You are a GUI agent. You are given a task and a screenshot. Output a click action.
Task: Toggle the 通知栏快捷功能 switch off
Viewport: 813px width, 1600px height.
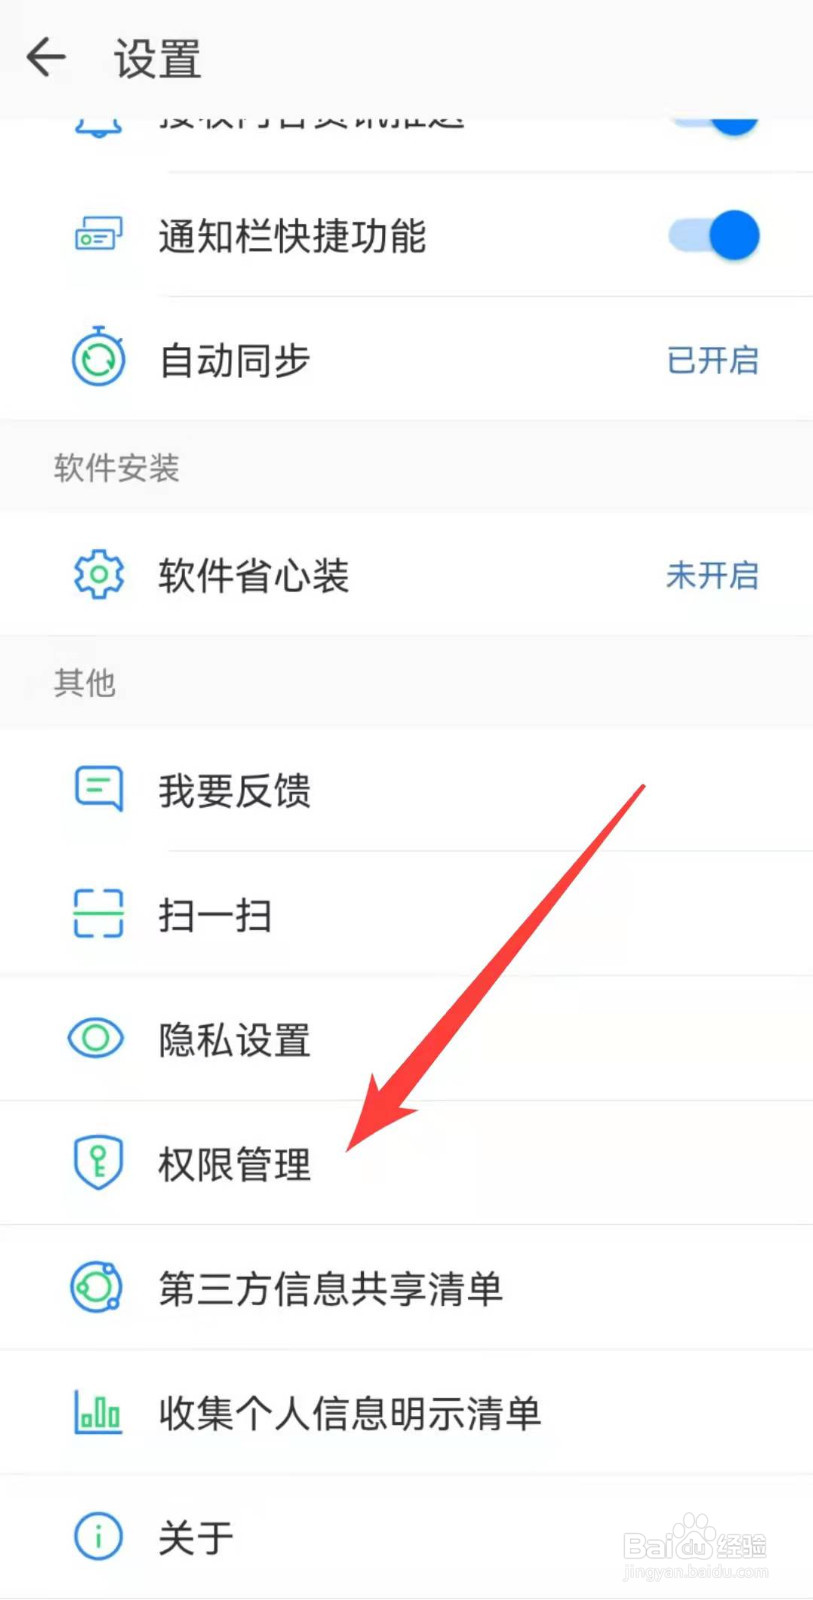pyautogui.click(x=714, y=236)
